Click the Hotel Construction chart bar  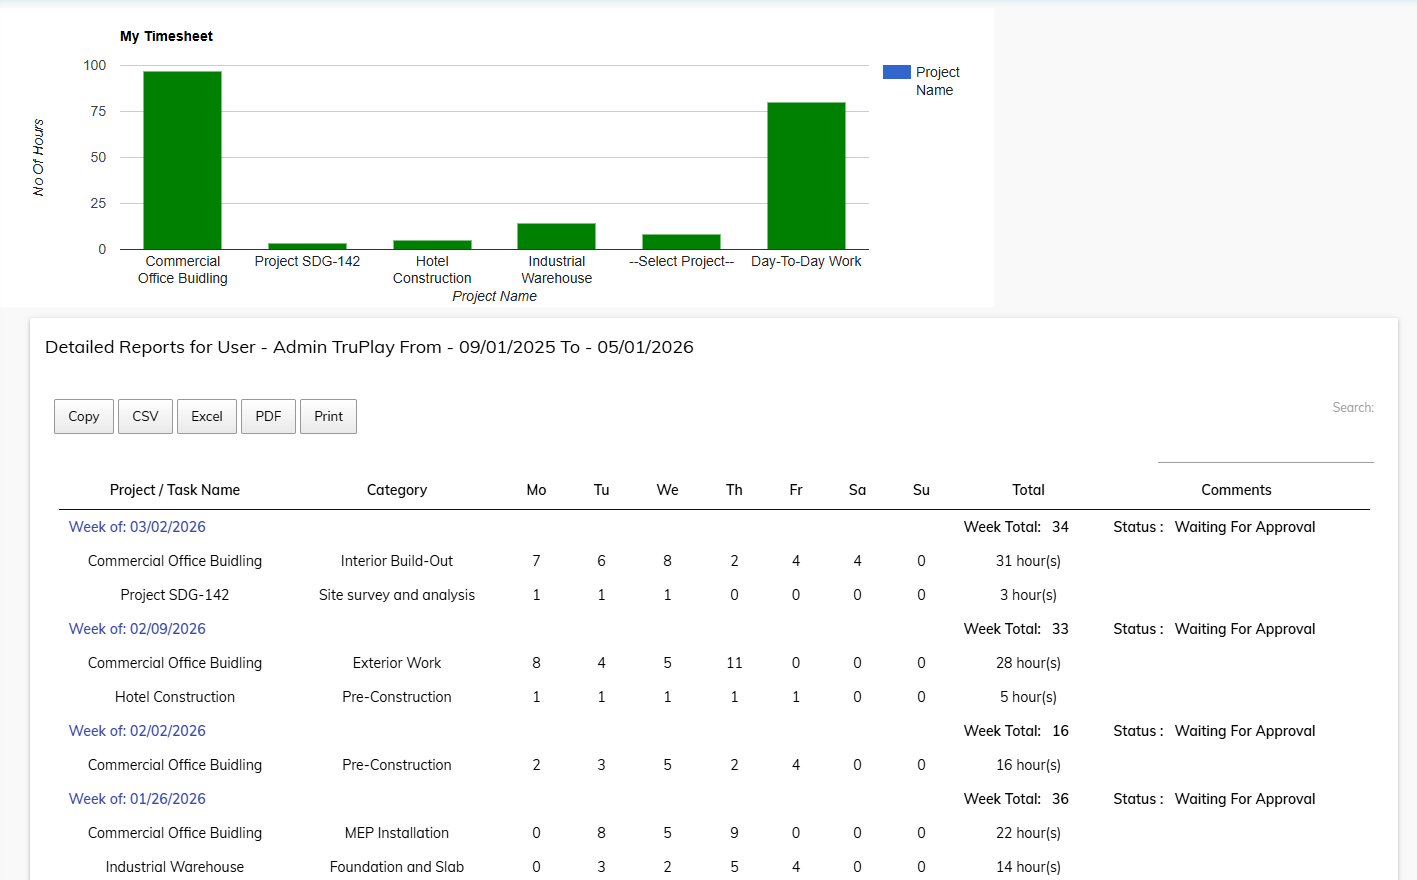[x=431, y=243]
